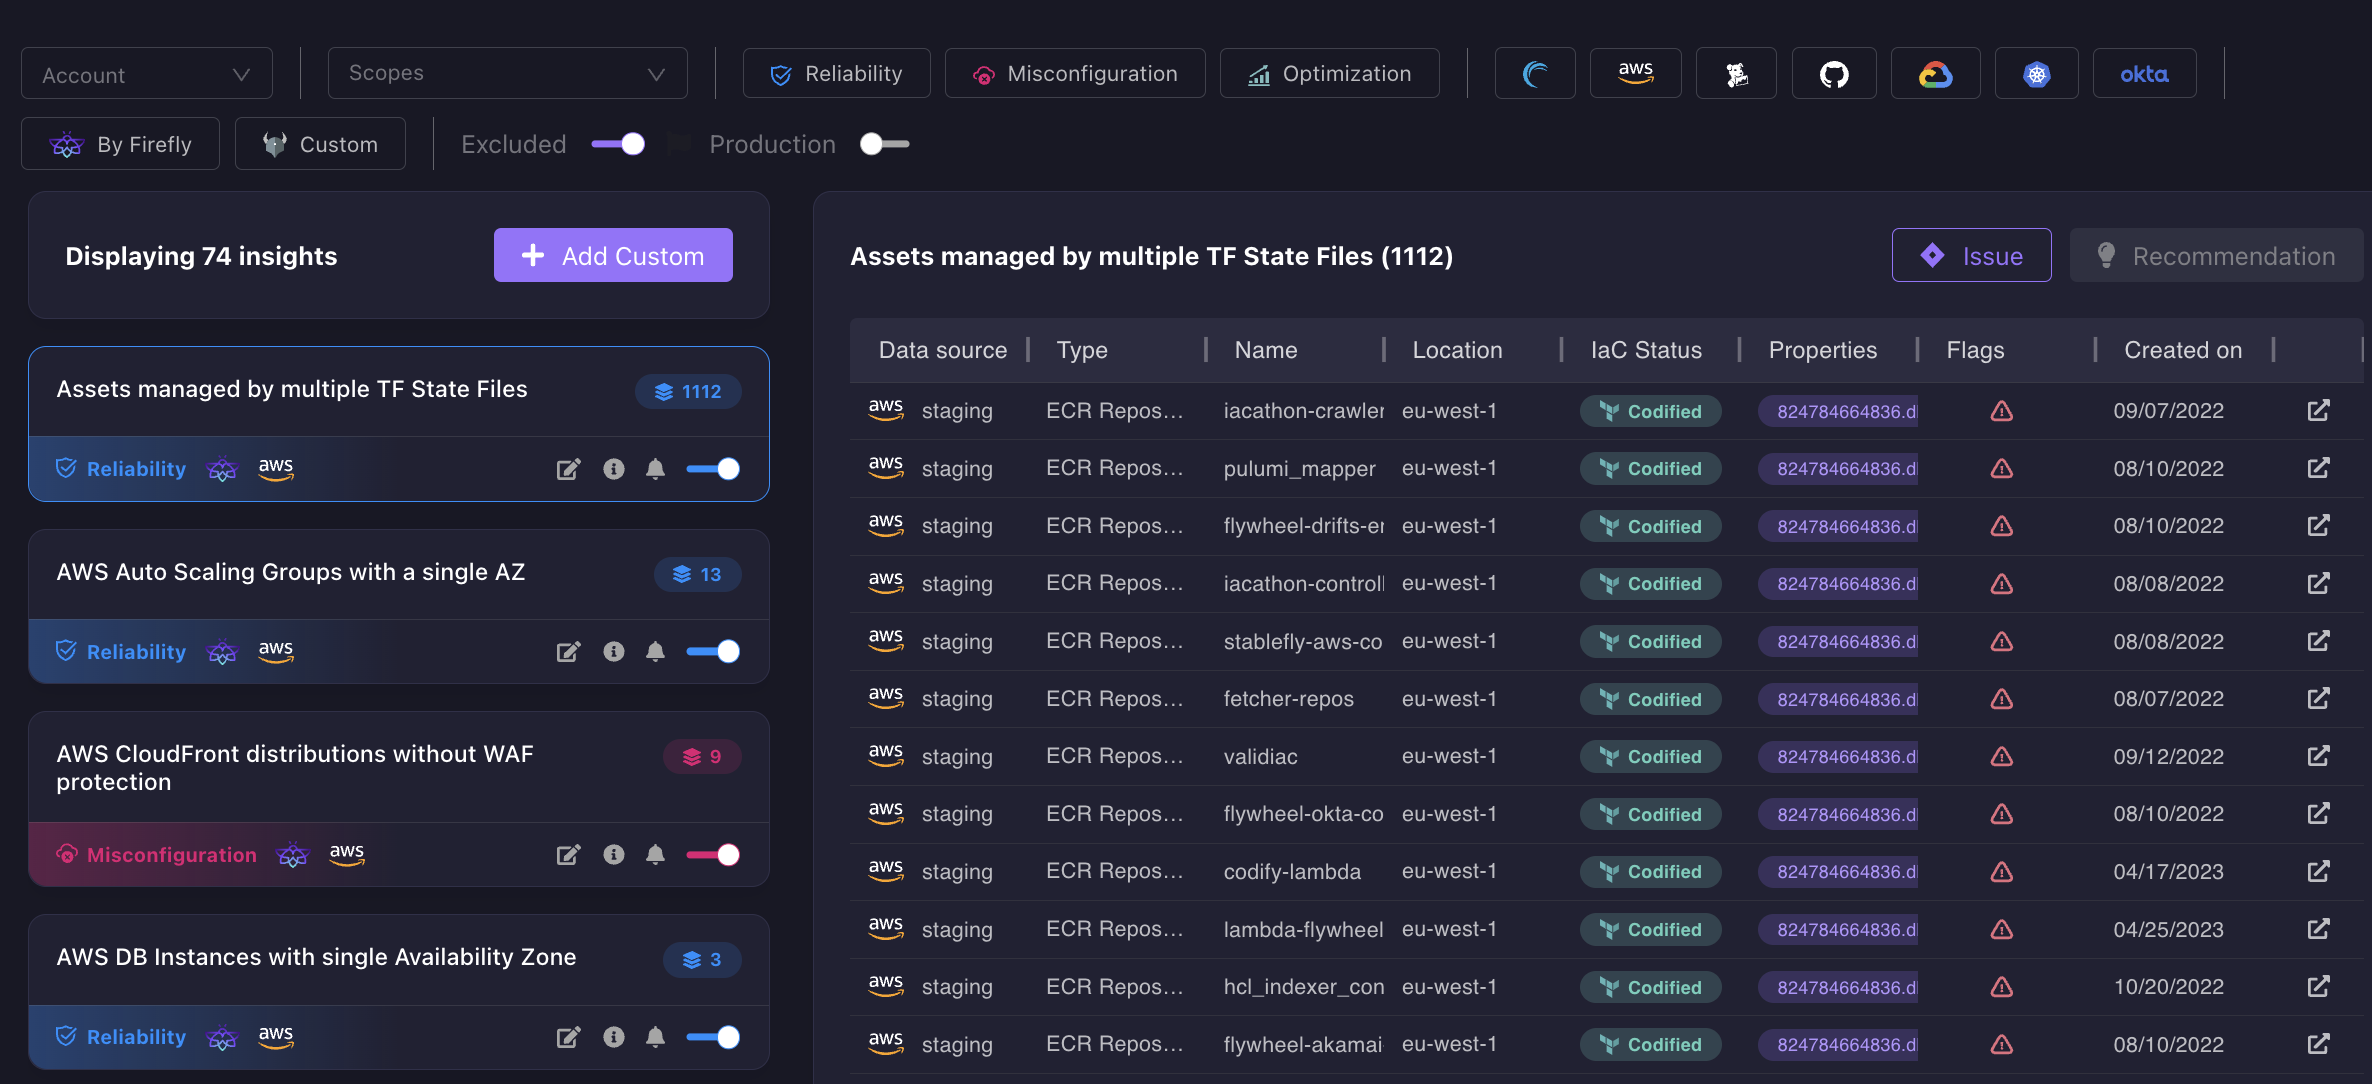Toggle the Excluded switch off

coord(618,144)
